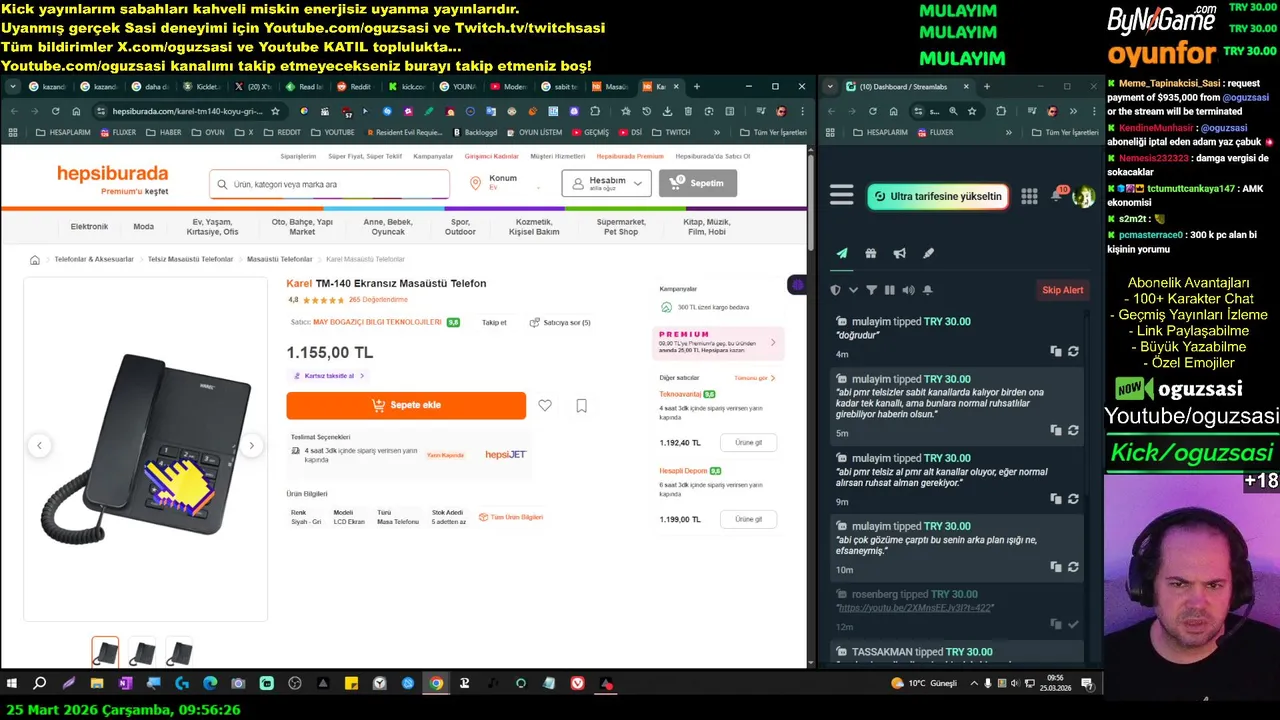
Task: Open the HESAPLARIM bookmark folder in the hepsiburada window
Action: point(64,132)
